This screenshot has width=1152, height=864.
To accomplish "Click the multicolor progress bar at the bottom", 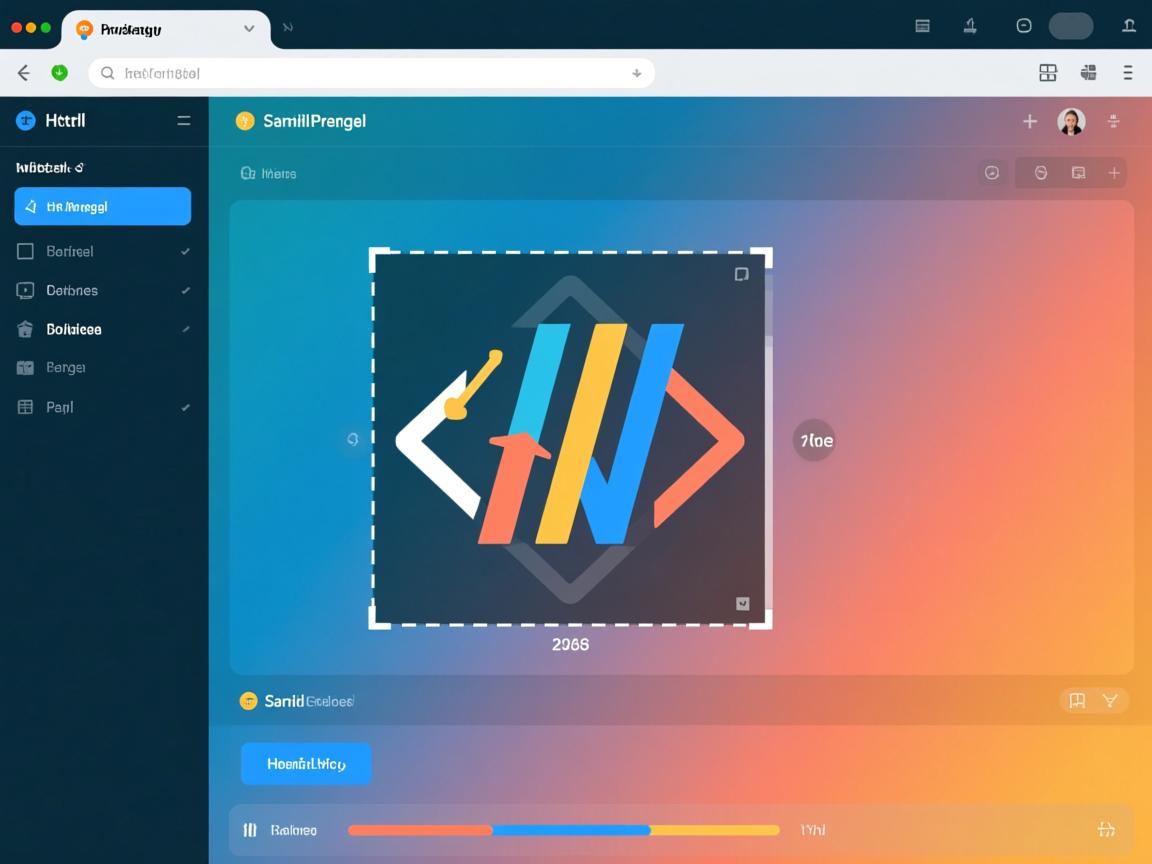I will click(x=563, y=830).
